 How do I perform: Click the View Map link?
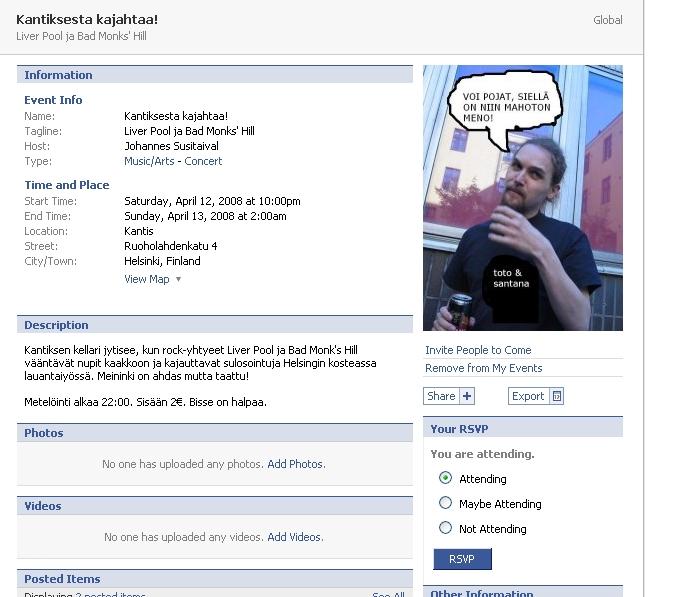click(x=146, y=279)
